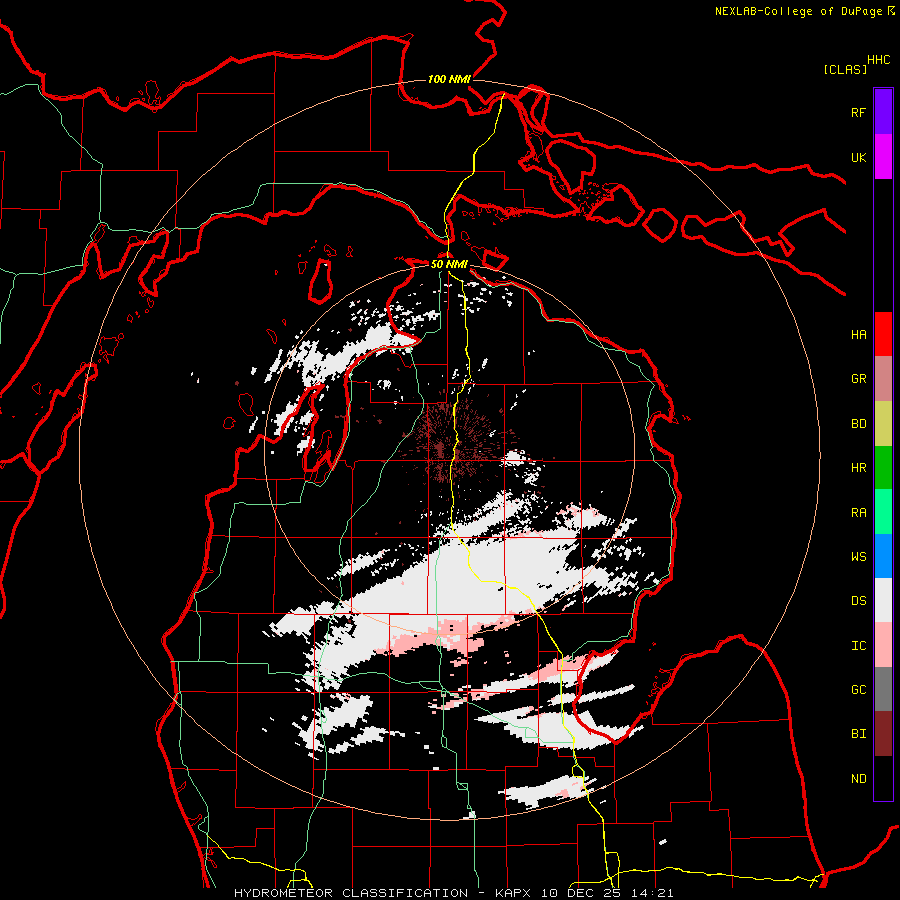Click the "DS" legend label

click(858, 601)
